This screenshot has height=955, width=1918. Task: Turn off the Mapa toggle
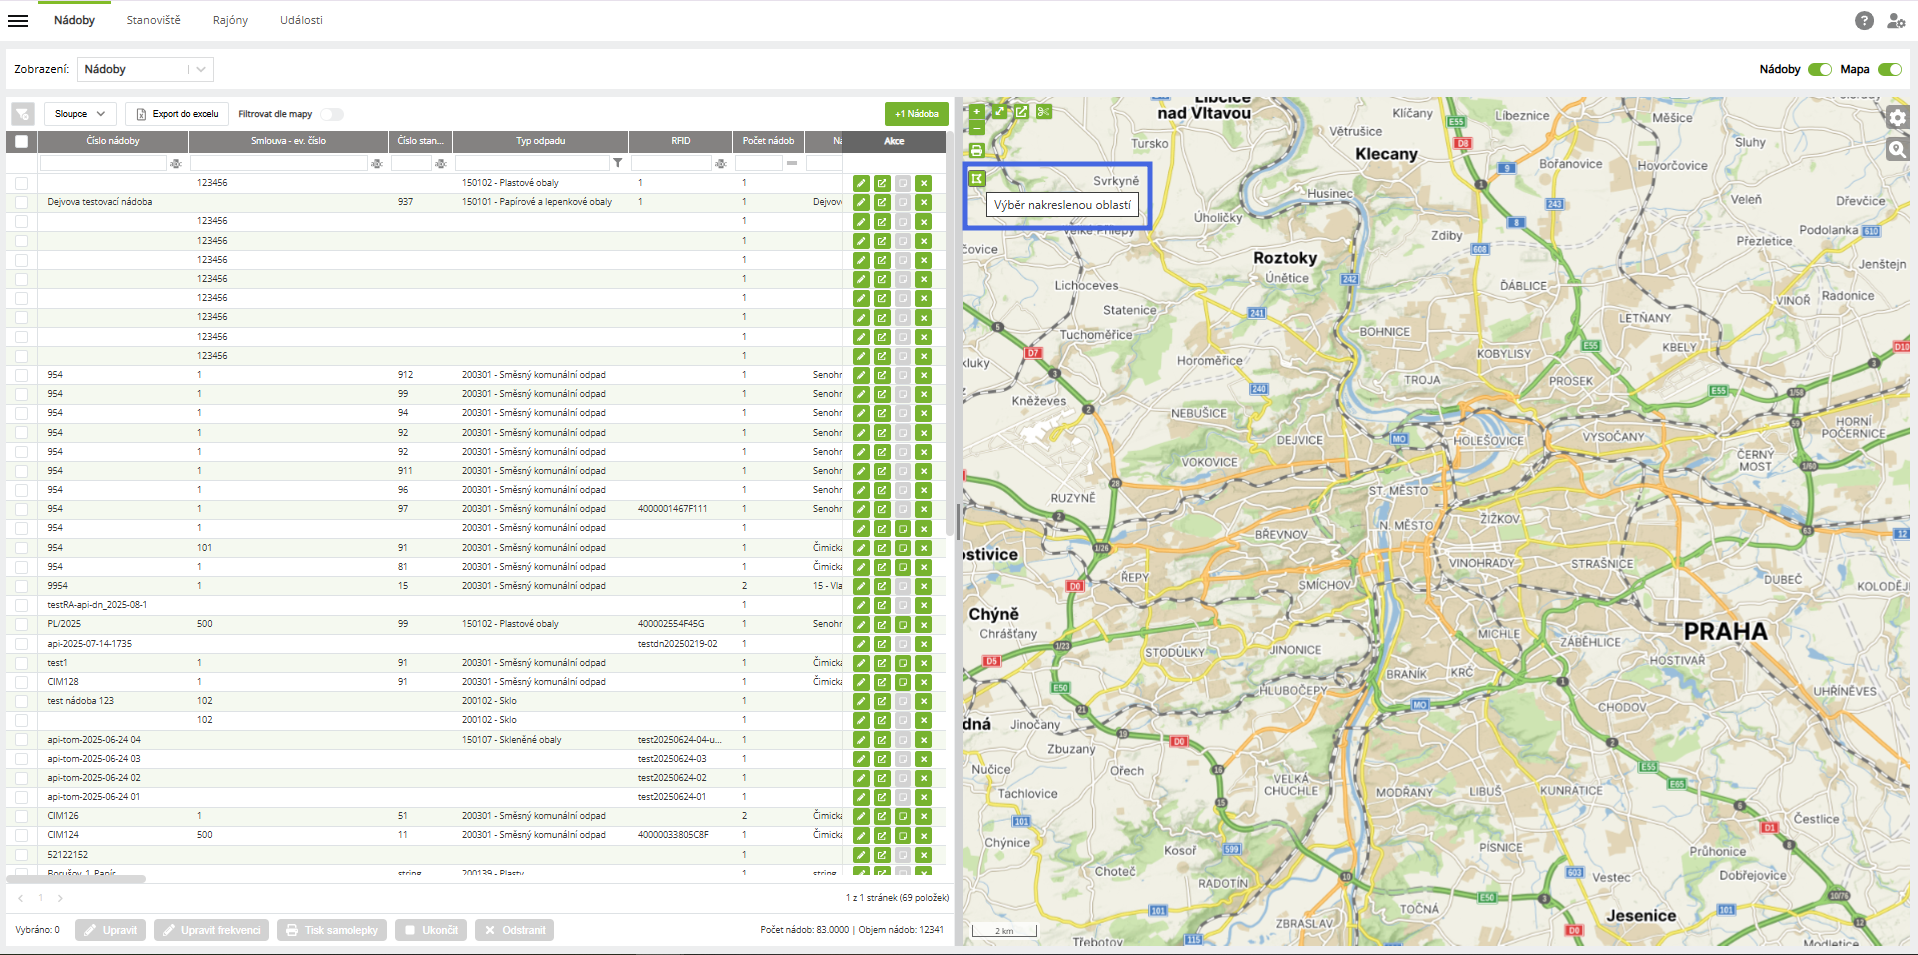pos(1889,69)
